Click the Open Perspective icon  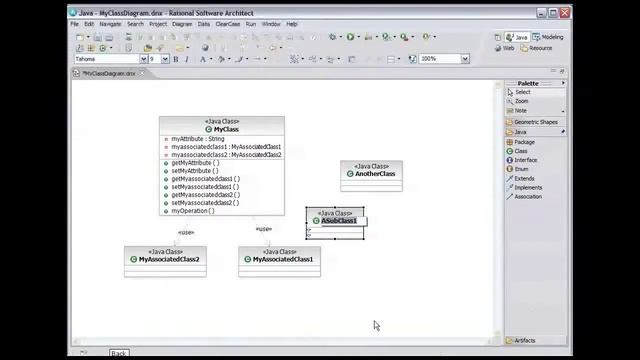point(498,37)
